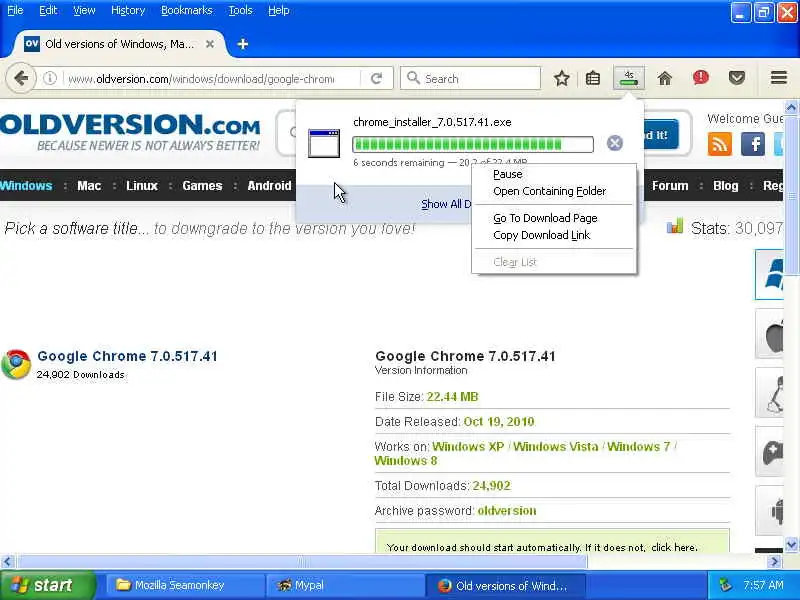Open the History menu
This screenshot has height=600, width=800.
point(128,10)
